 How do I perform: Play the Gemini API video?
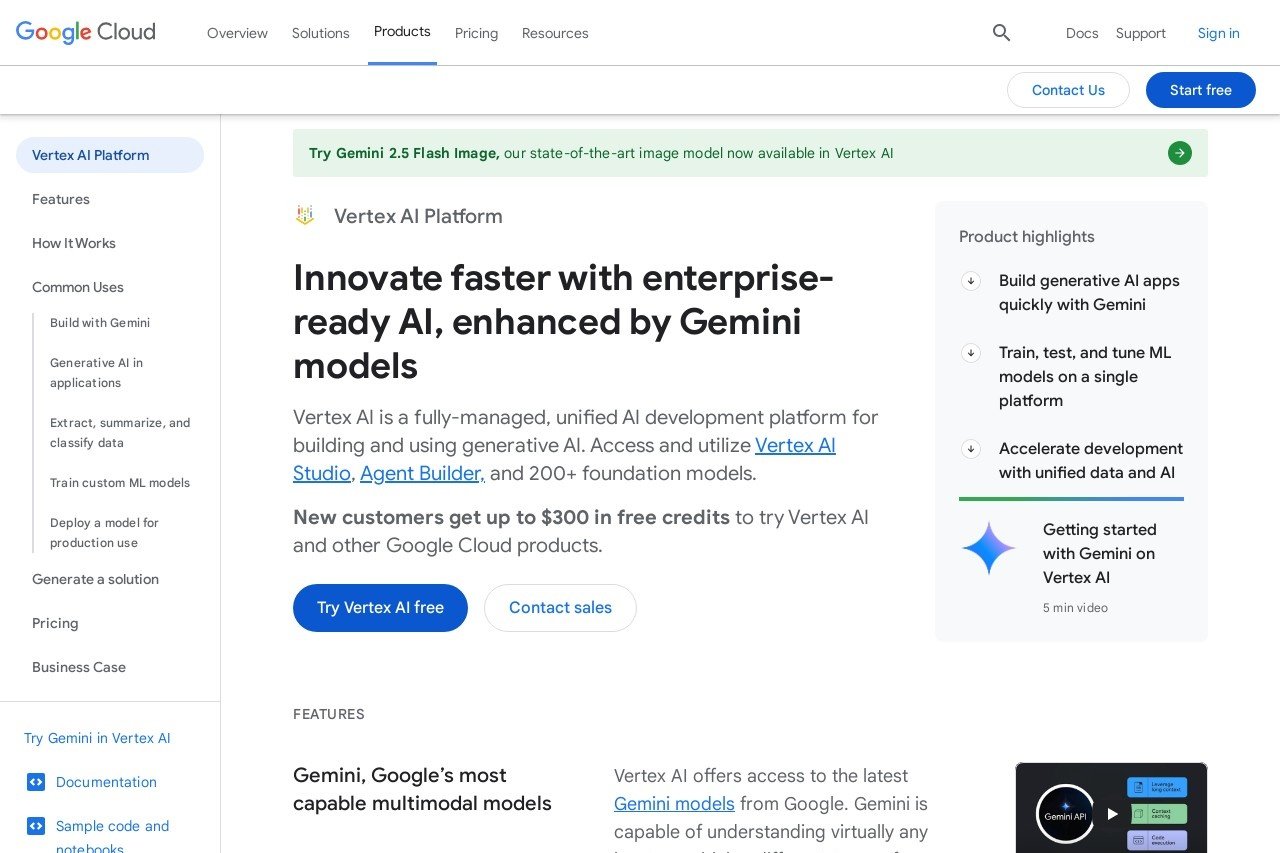point(1112,814)
